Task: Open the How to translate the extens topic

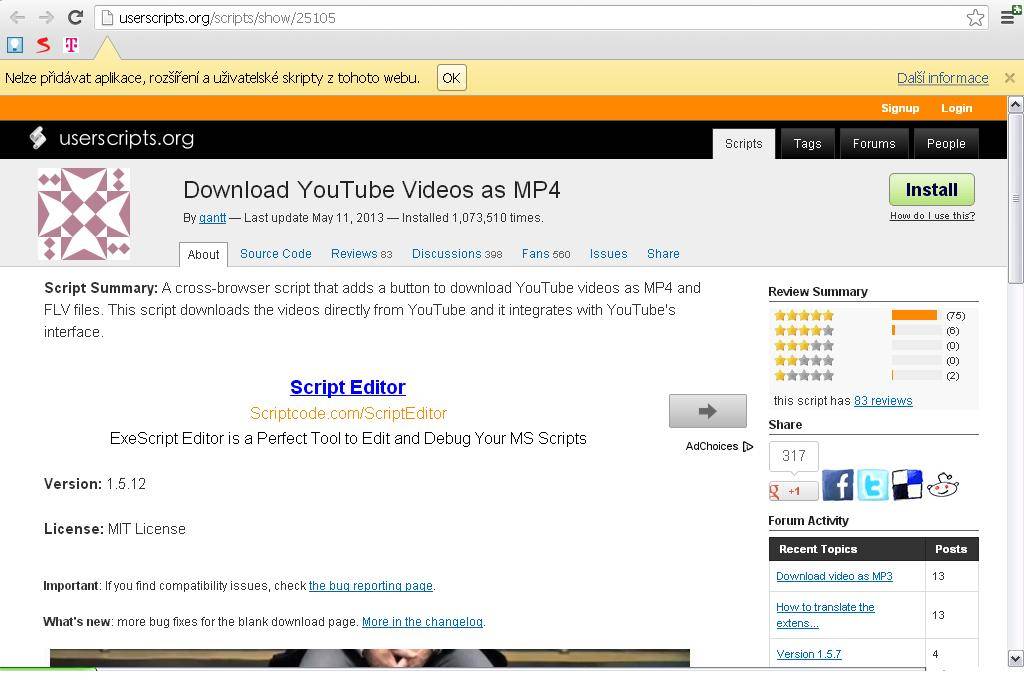Action: pos(825,615)
